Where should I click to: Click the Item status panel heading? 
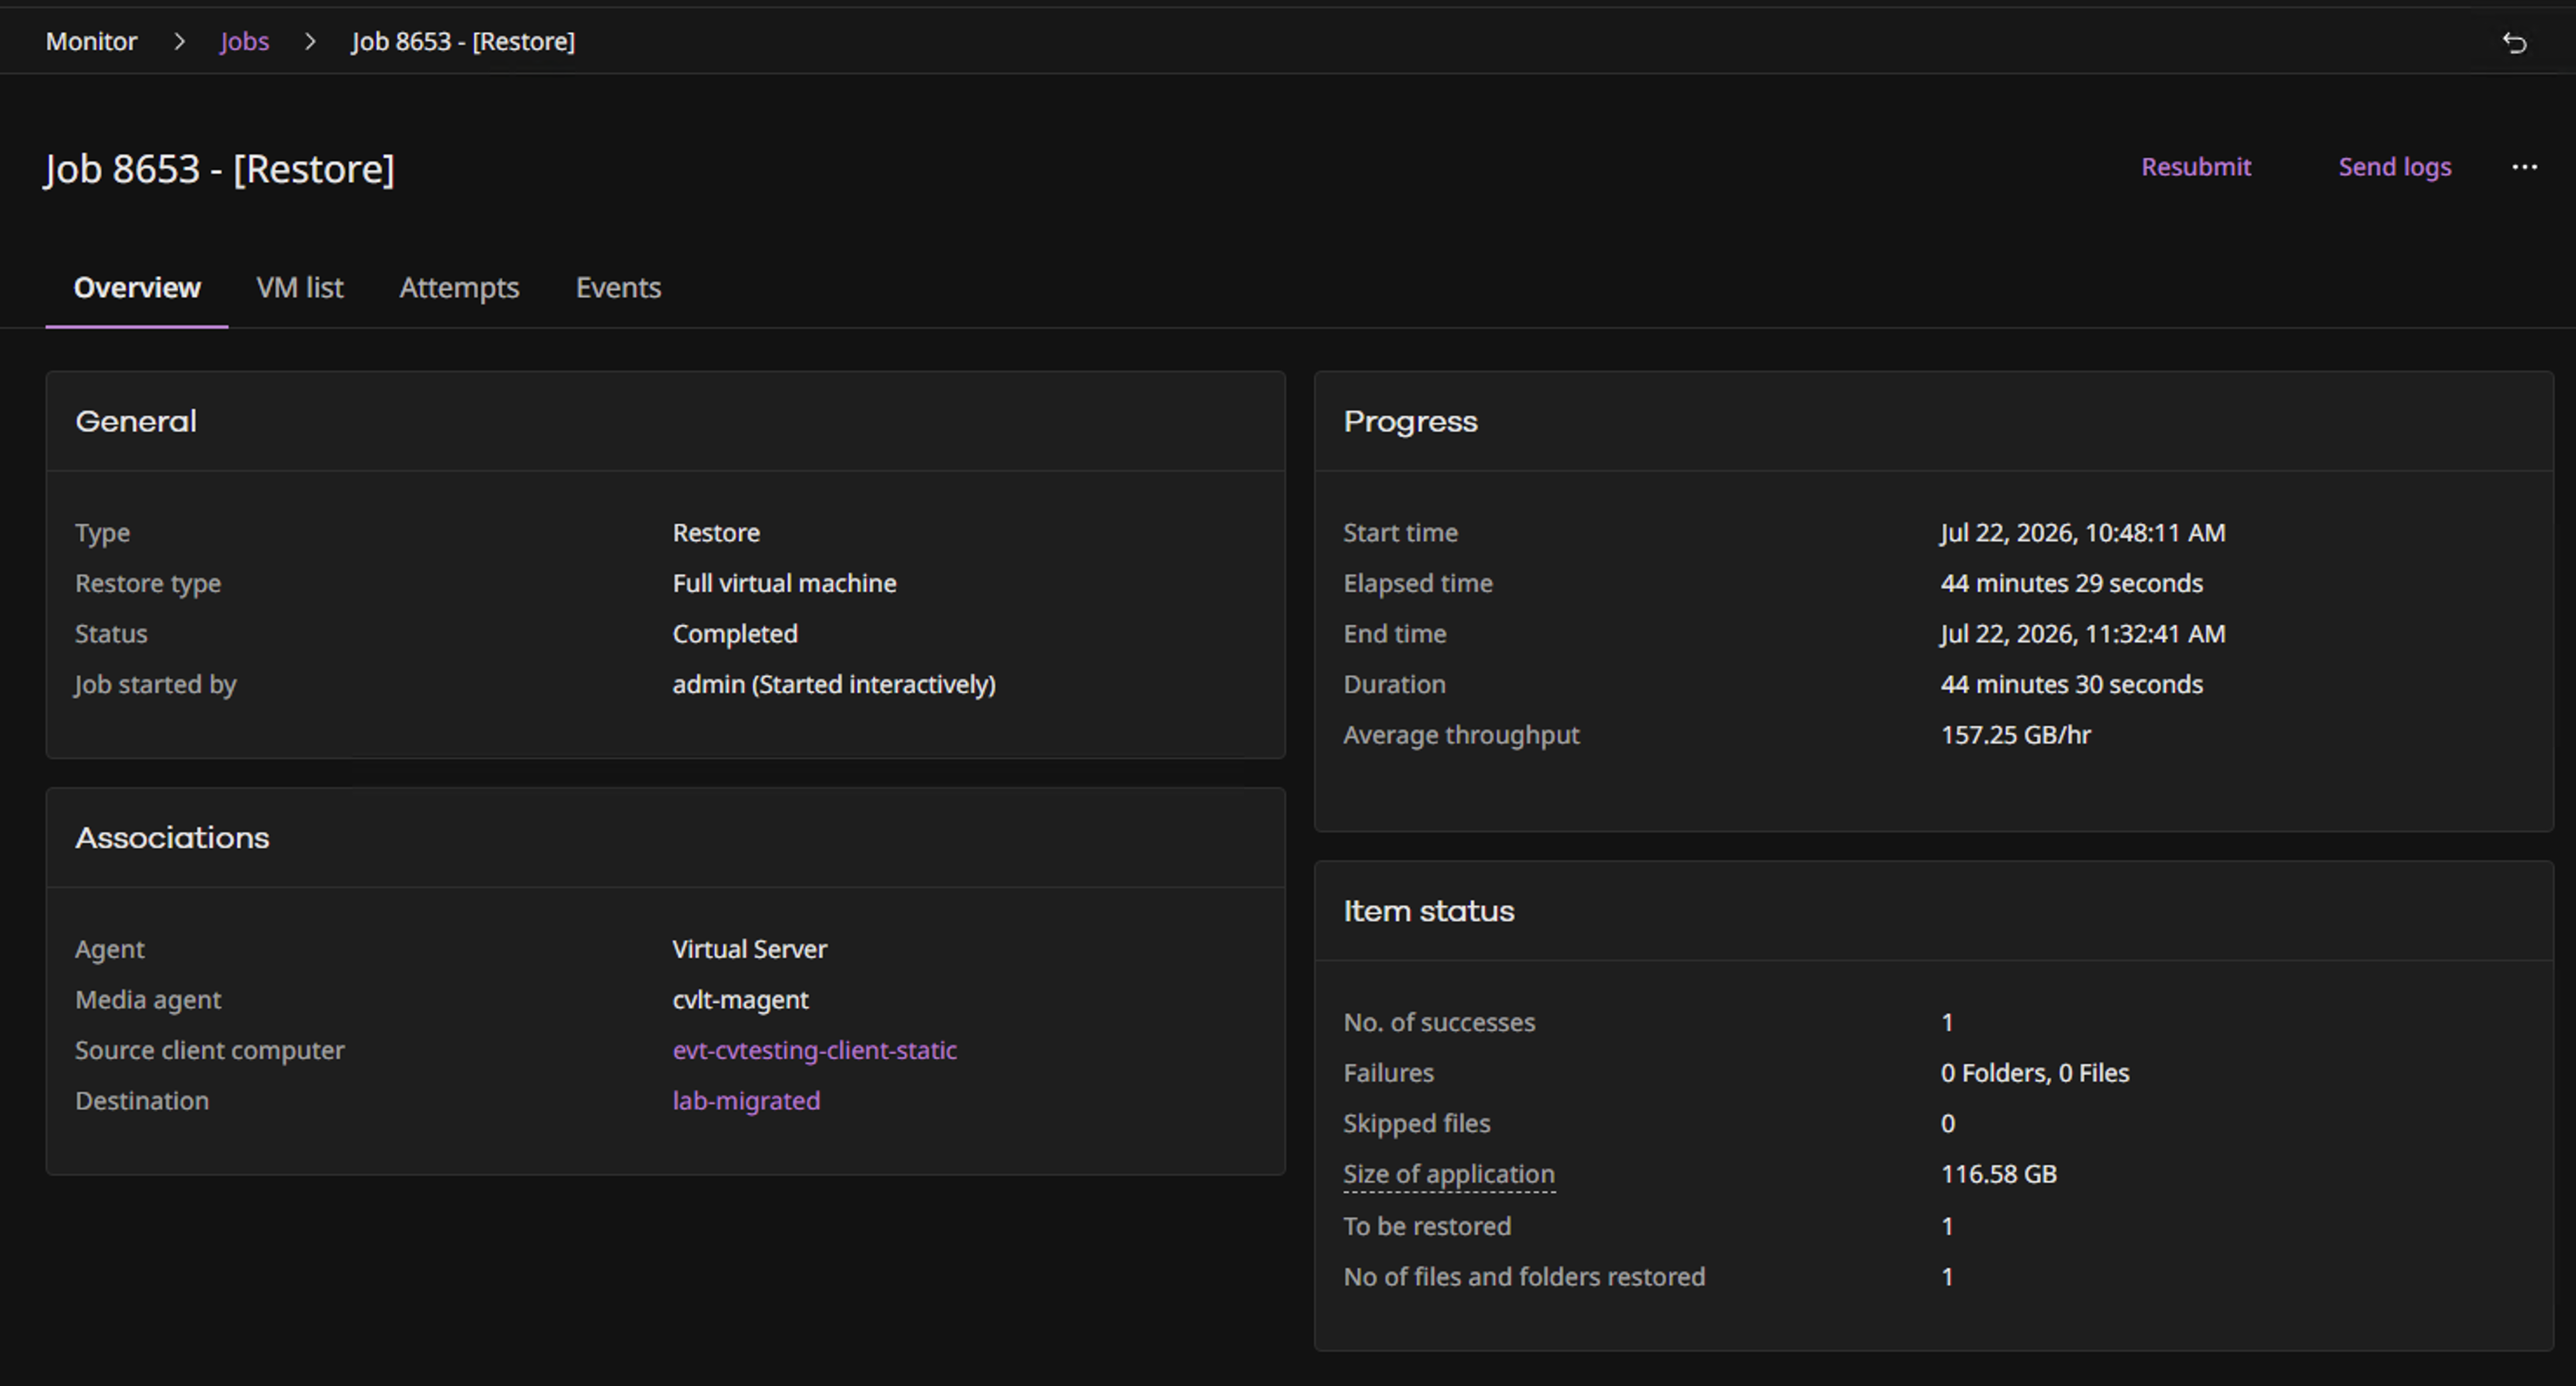pyautogui.click(x=1428, y=911)
